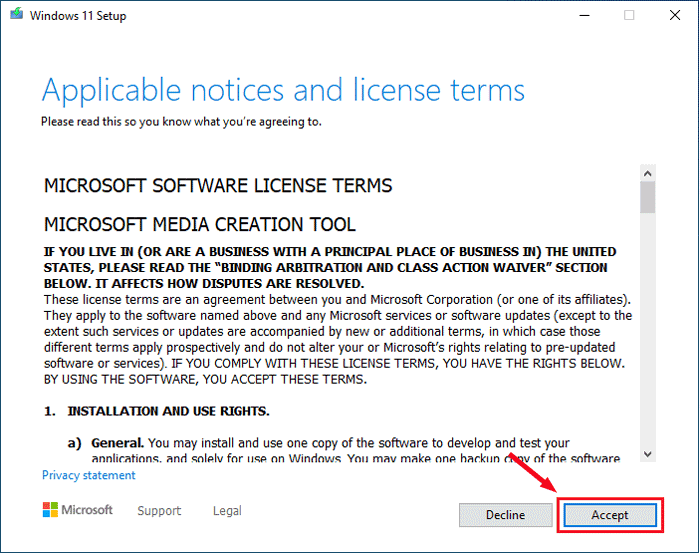
Task: Open the Privacy statement link
Action: click(x=88, y=475)
